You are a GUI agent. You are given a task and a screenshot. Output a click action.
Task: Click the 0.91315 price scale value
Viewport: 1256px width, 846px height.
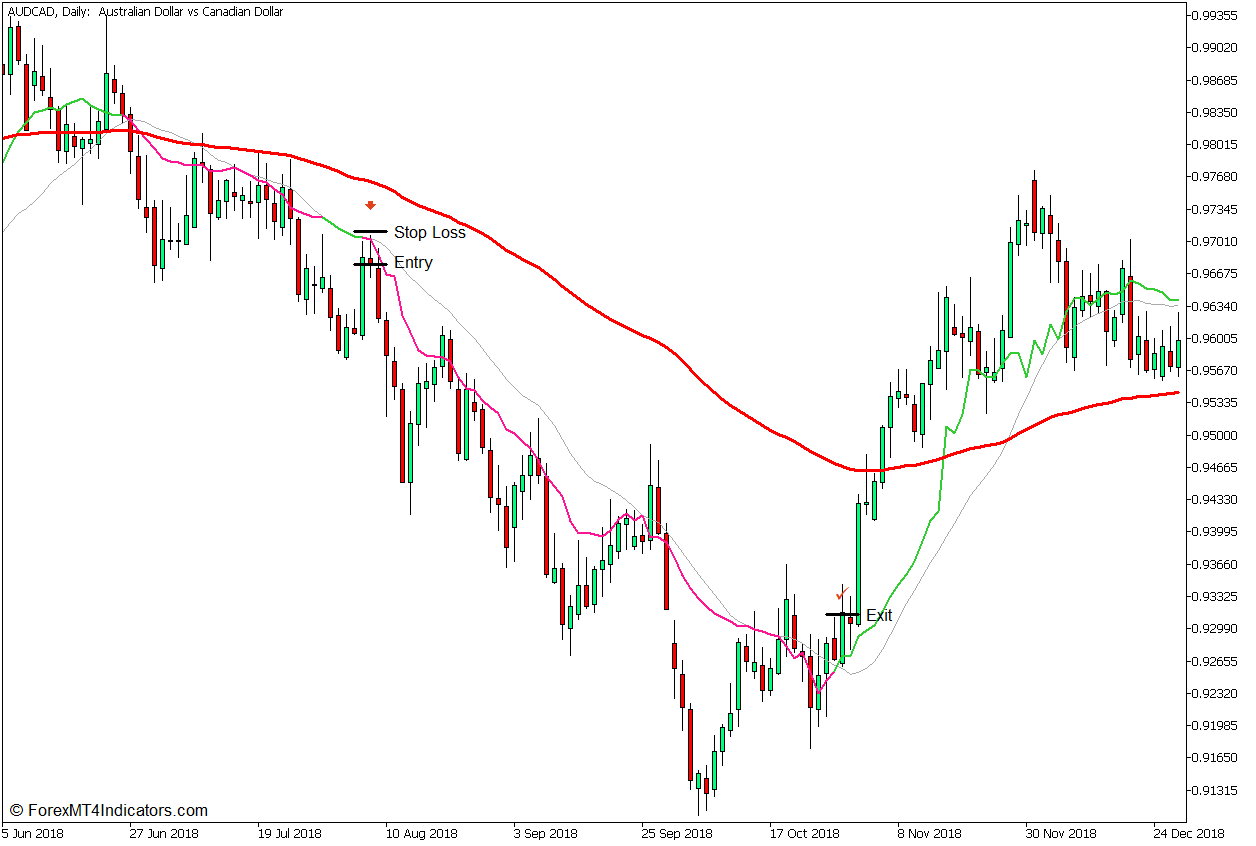coord(1213,790)
